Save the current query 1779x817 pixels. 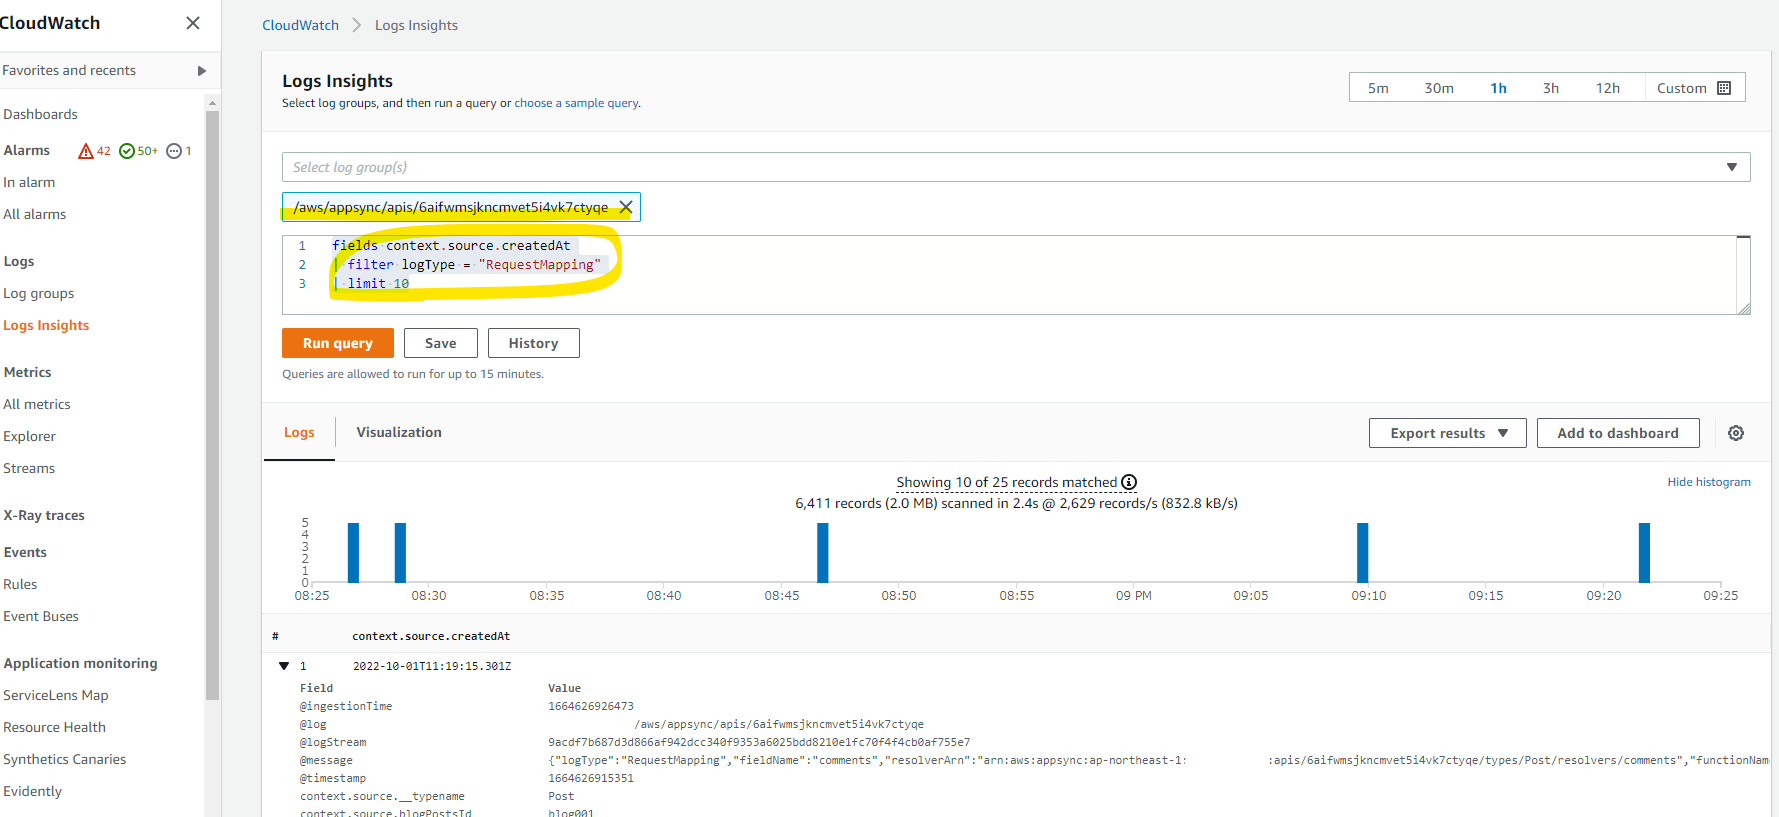[x=441, y=343]
